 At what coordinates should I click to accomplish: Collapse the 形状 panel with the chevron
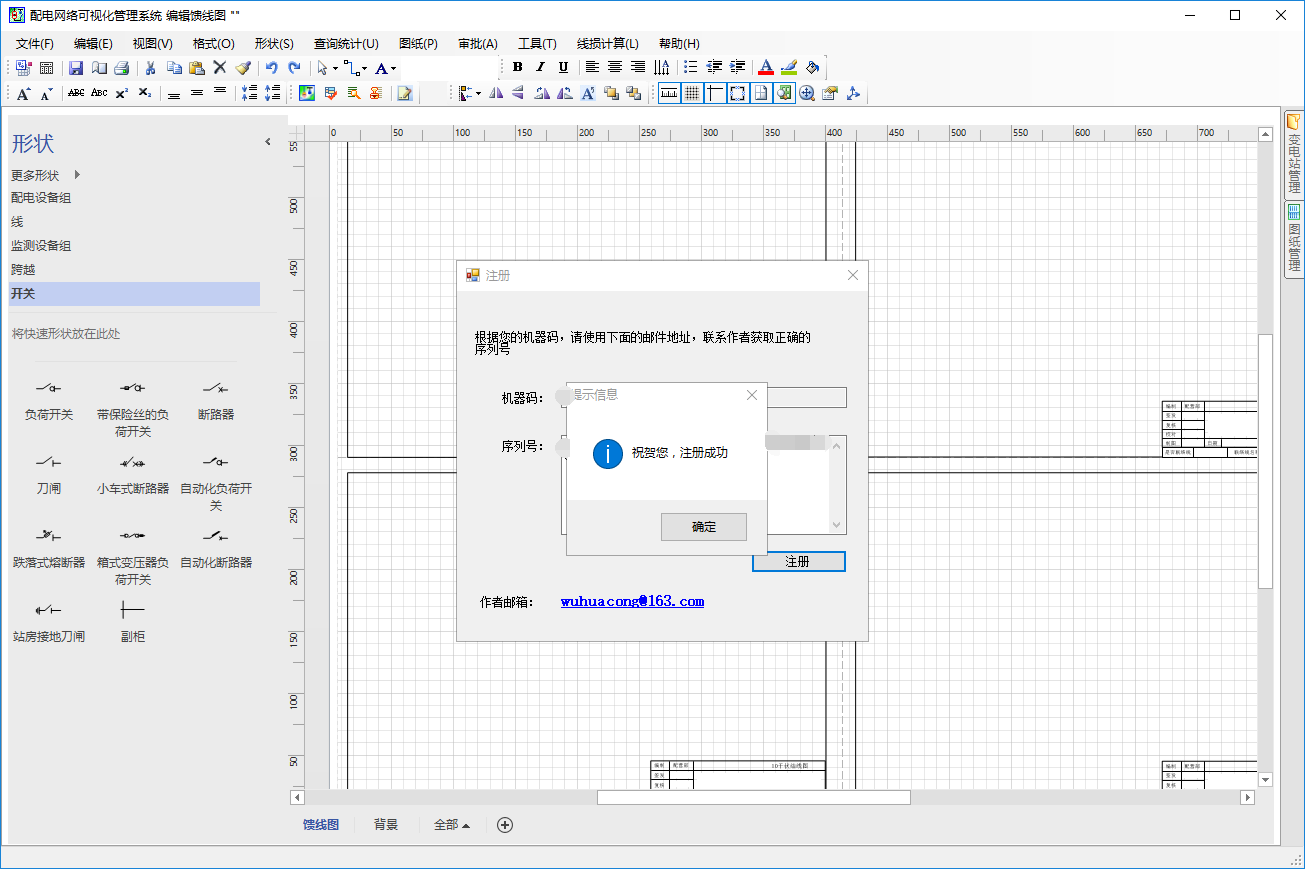click(x=268, y=142)
